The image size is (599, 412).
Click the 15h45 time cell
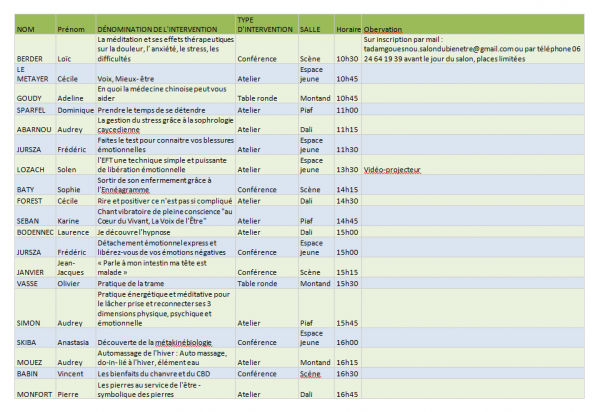[x=348, y=308]
